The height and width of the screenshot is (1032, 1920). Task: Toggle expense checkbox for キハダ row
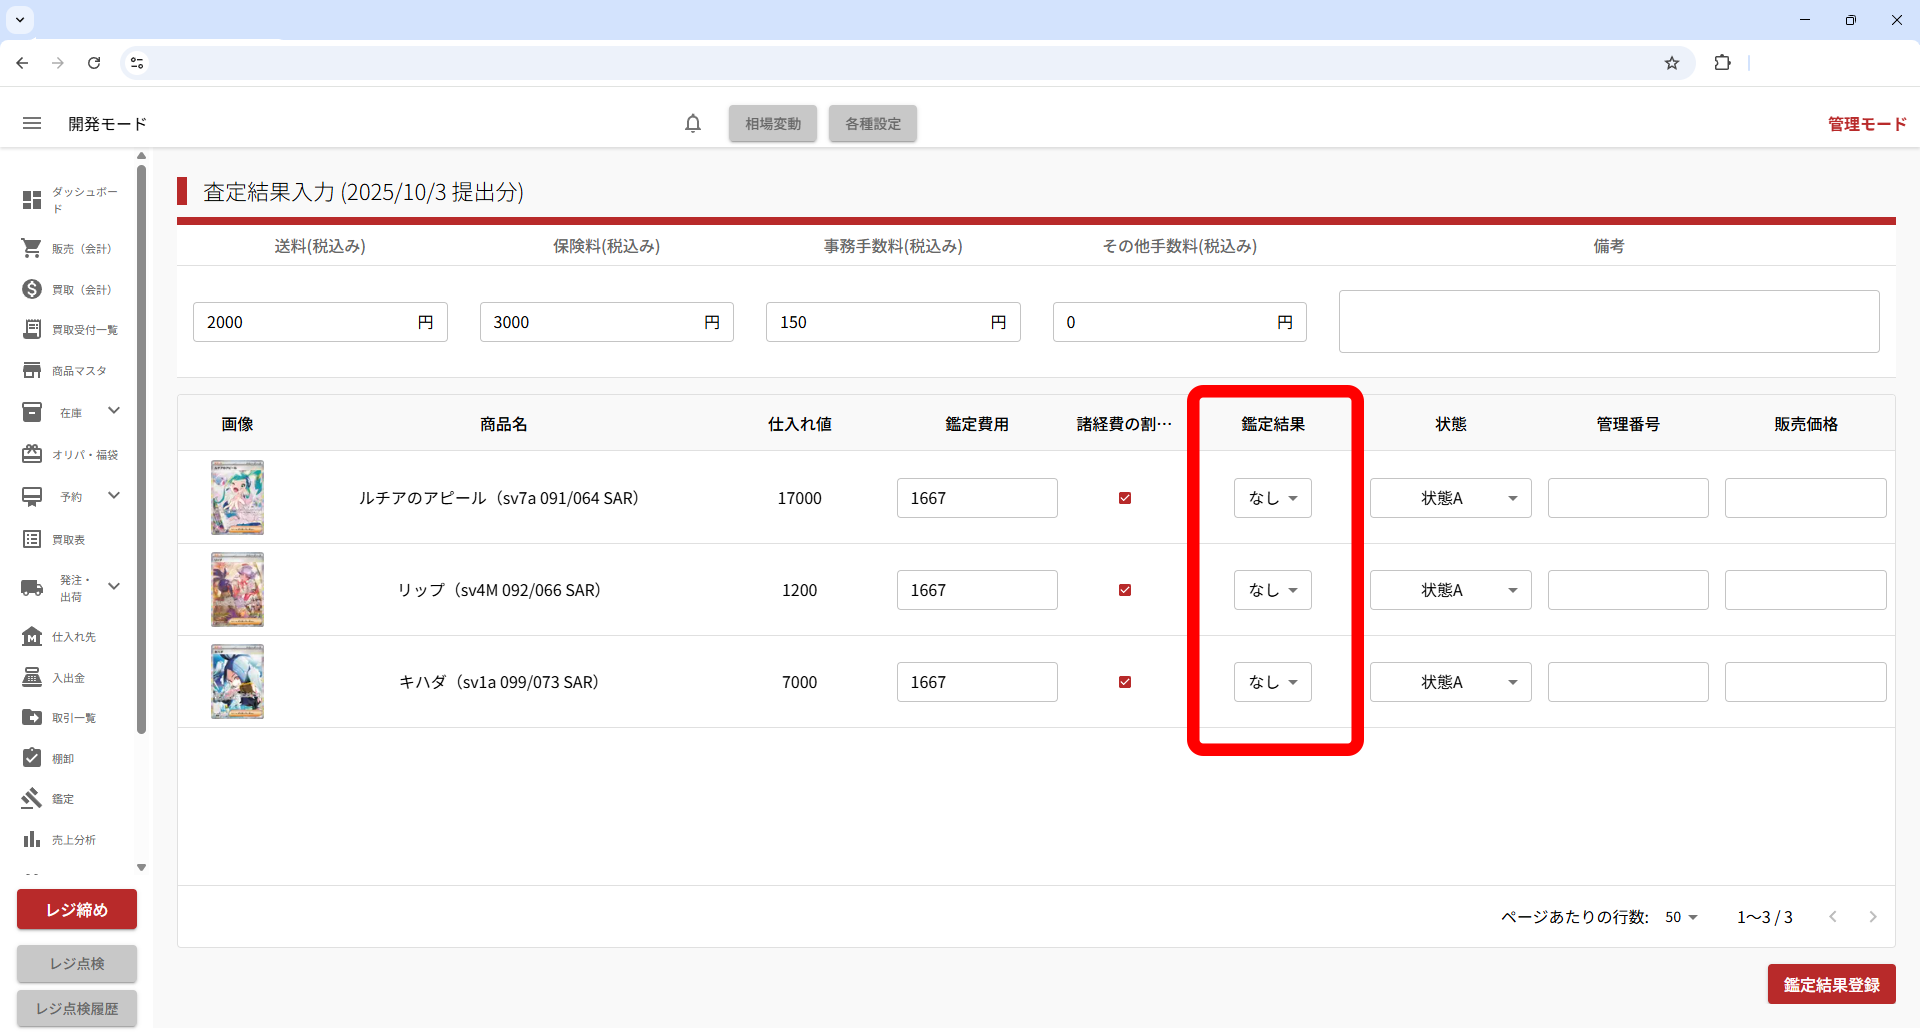point(1125,682)
